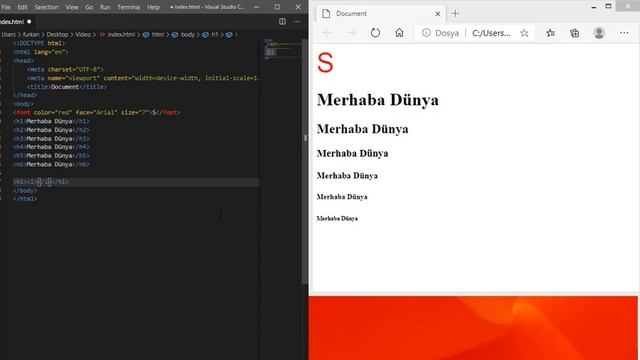
Task: Click the Desktop breadcrumb segment
Action: [57, 35]
